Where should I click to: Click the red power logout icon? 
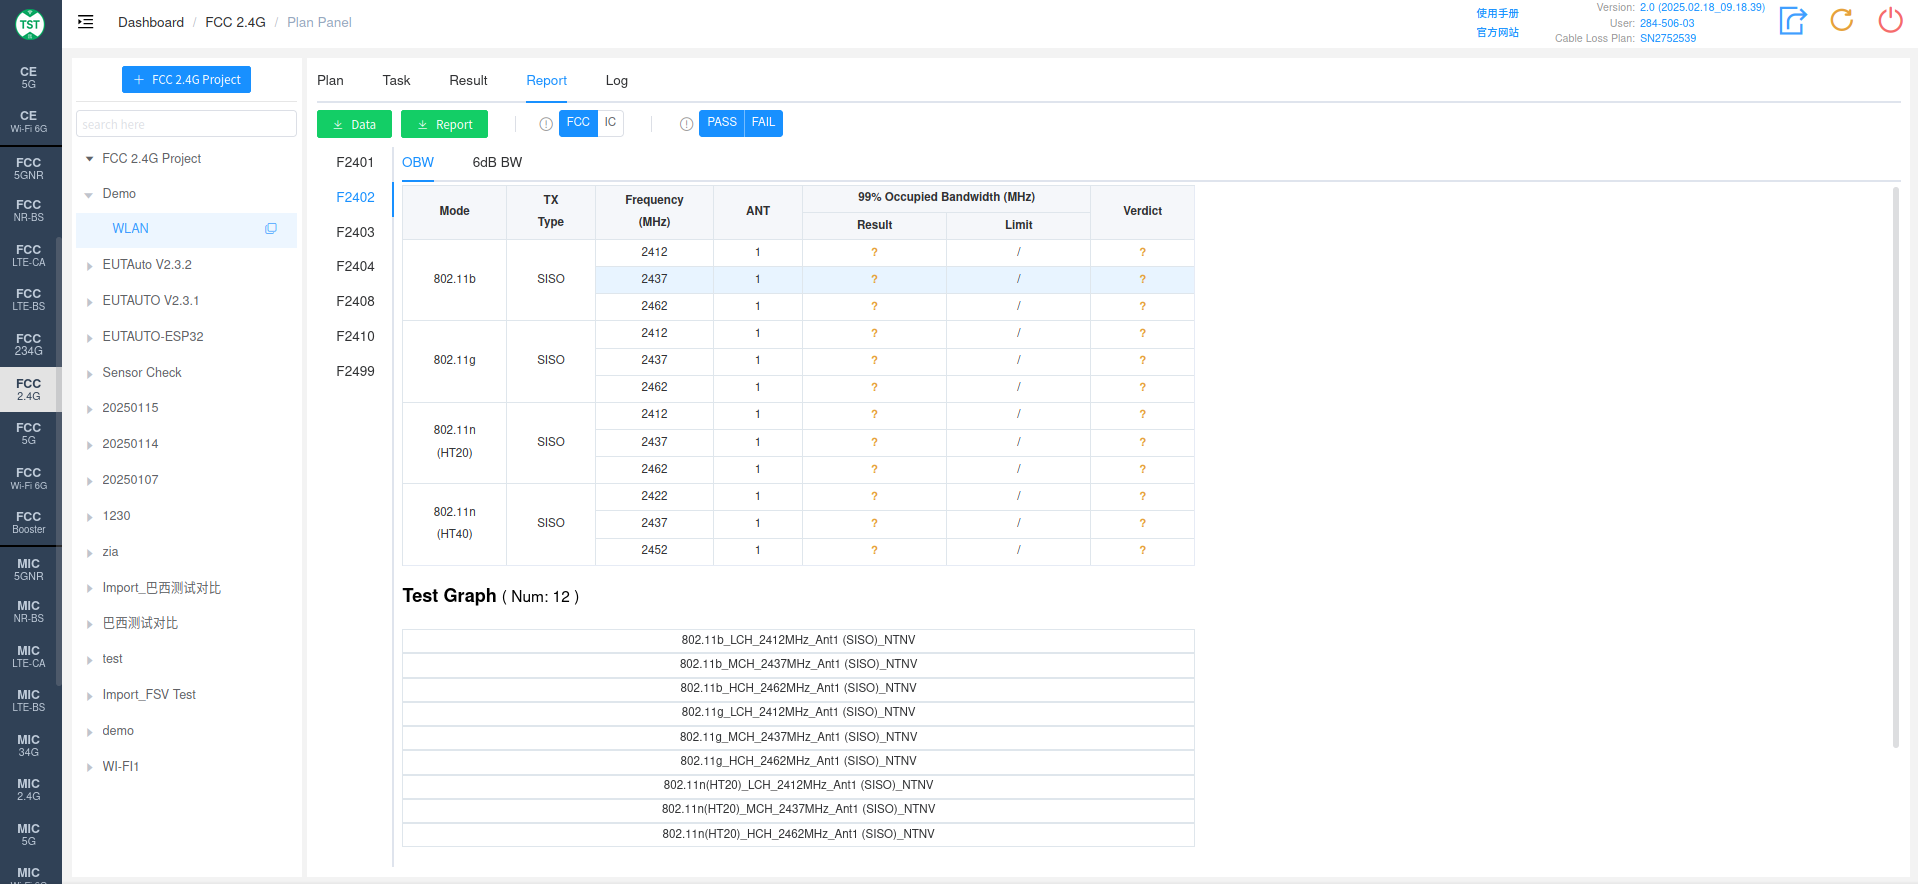pyautogui.click(x=1890, y=20)
